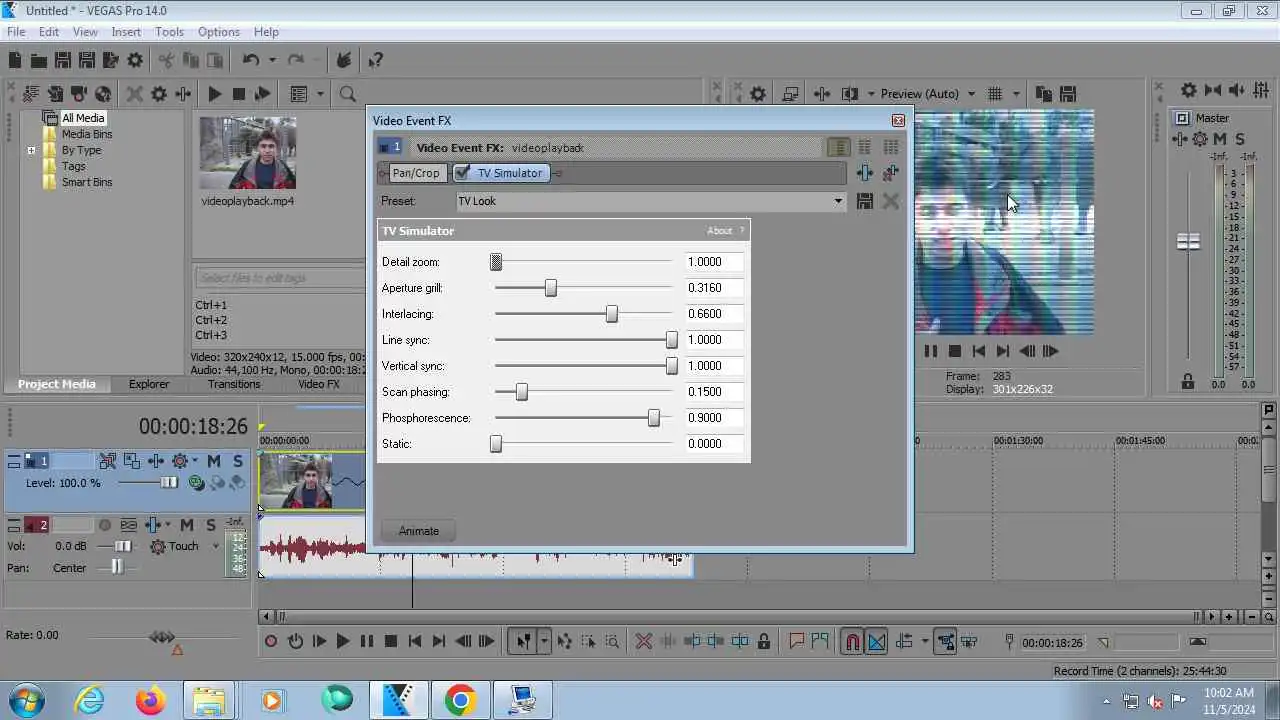The height and width of the screenshot is (720, 1280).
Task: Switch to the Transitions tab
Action: click(234, 384)
